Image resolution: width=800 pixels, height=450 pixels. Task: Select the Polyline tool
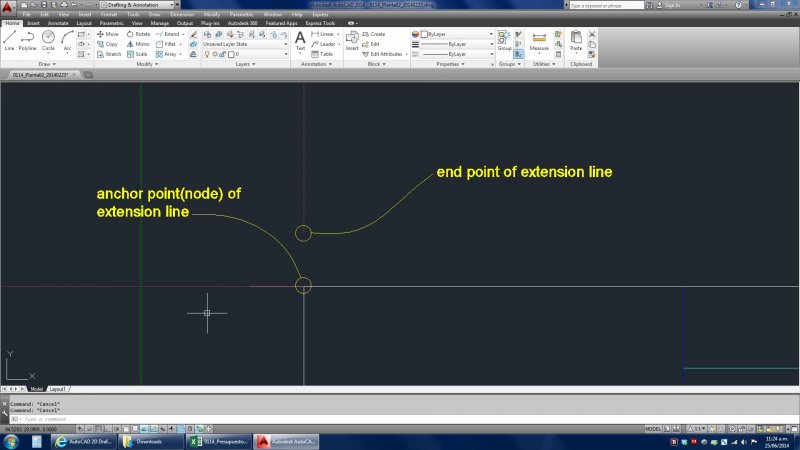pyautogui.click(x=28, y=40)
